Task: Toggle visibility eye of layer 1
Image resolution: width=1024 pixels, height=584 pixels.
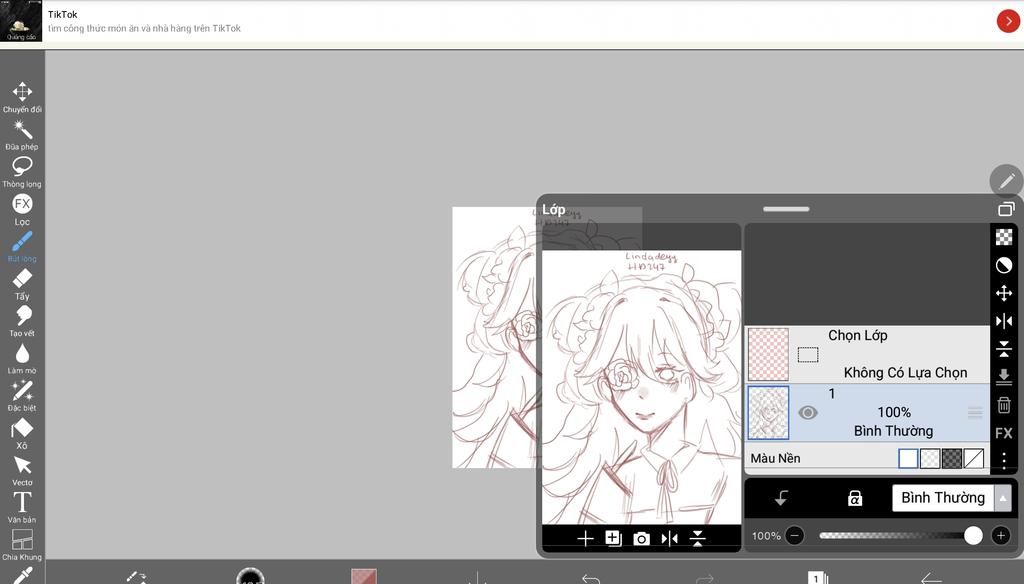Action: (808, 412)
